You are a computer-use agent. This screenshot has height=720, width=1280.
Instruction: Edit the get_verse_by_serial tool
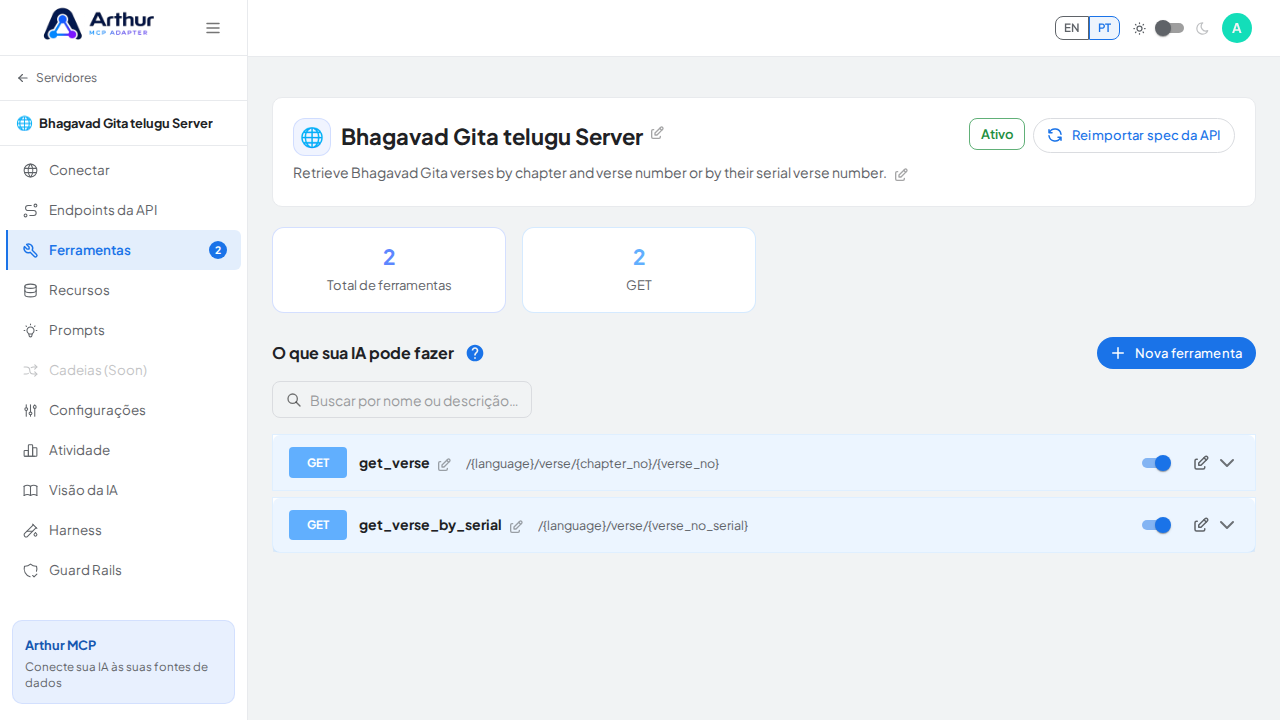pos(1201,525)
